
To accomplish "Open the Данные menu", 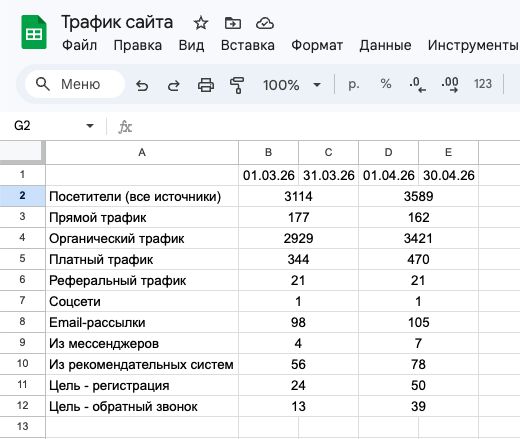I will [385, 45].
